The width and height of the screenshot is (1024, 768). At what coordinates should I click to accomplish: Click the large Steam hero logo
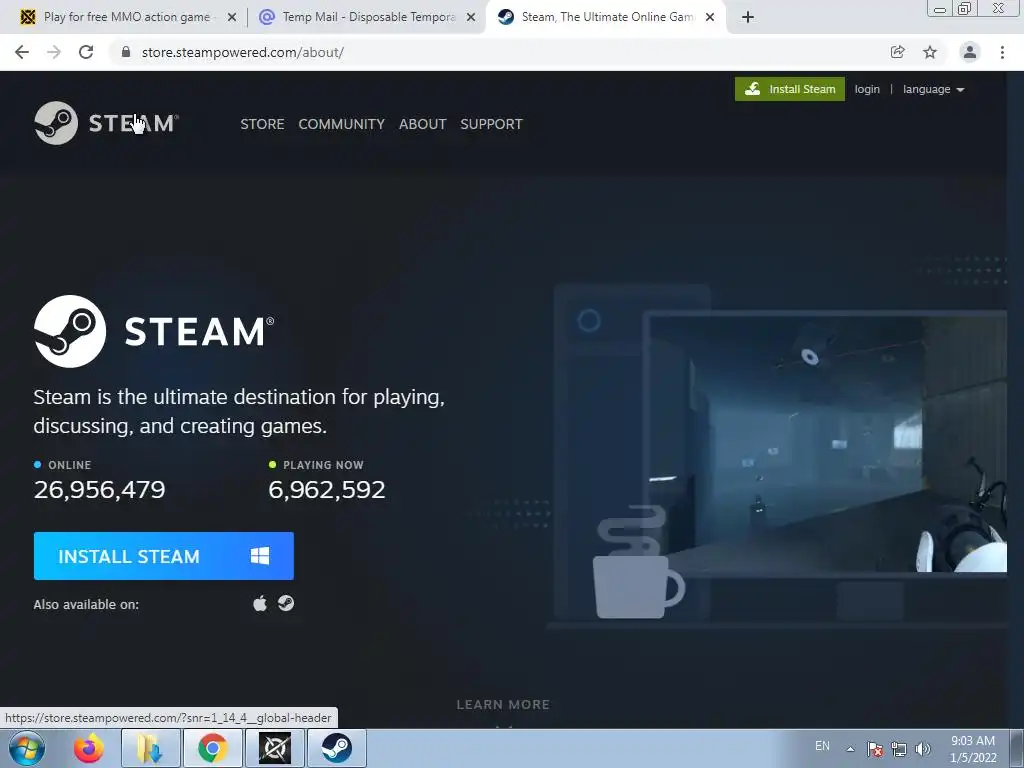click(x=154, y=331)
